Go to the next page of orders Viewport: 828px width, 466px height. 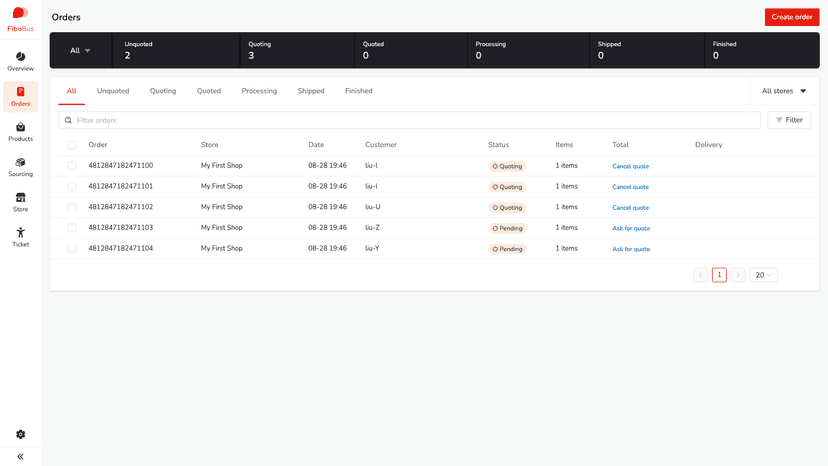coord(738,275)
